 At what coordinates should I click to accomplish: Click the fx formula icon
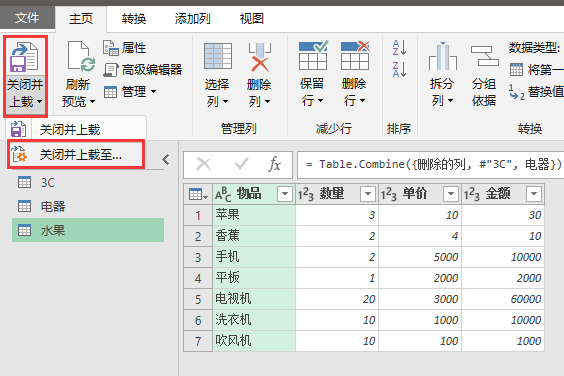tap(274, 164)
